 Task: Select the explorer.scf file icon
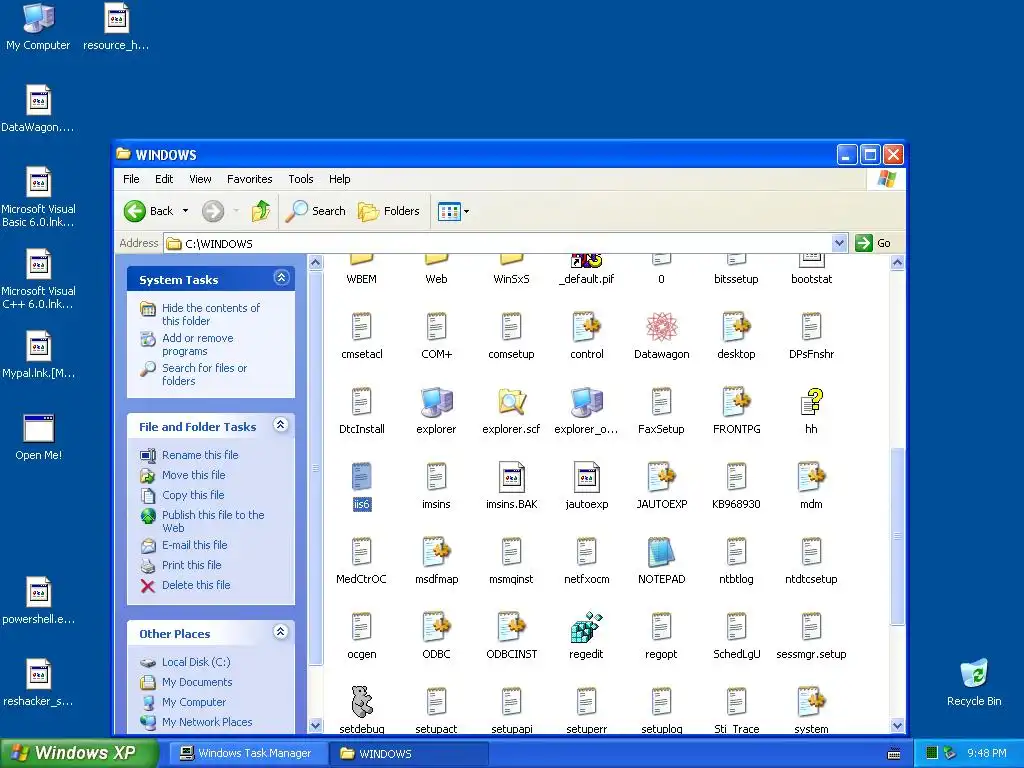[511, 402]
